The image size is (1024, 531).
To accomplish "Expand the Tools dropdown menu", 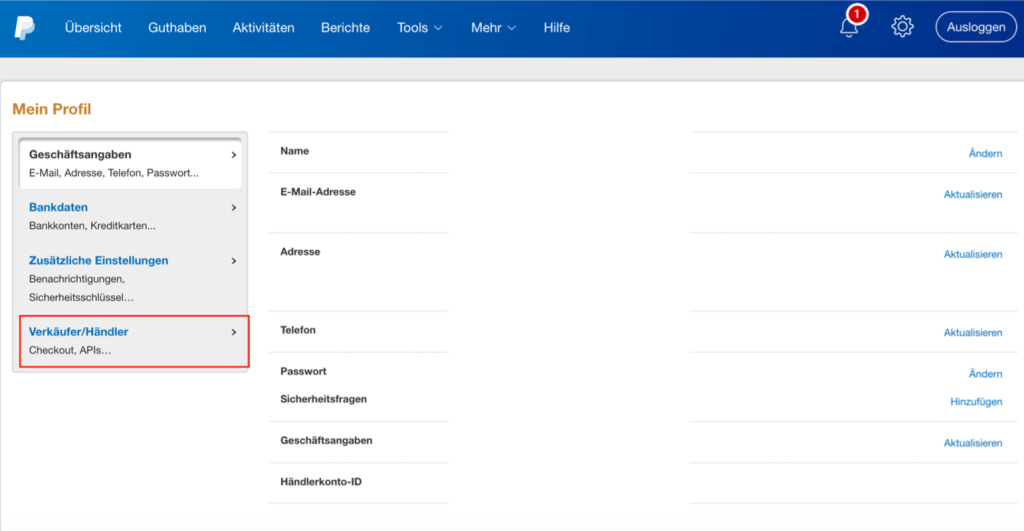I will coord(419,27).
